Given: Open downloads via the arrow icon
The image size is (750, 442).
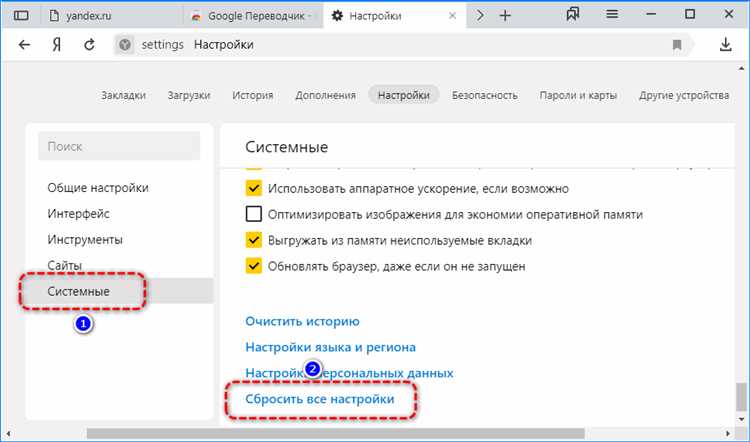Looking at the screenshot, I should [x=726, y=44].
